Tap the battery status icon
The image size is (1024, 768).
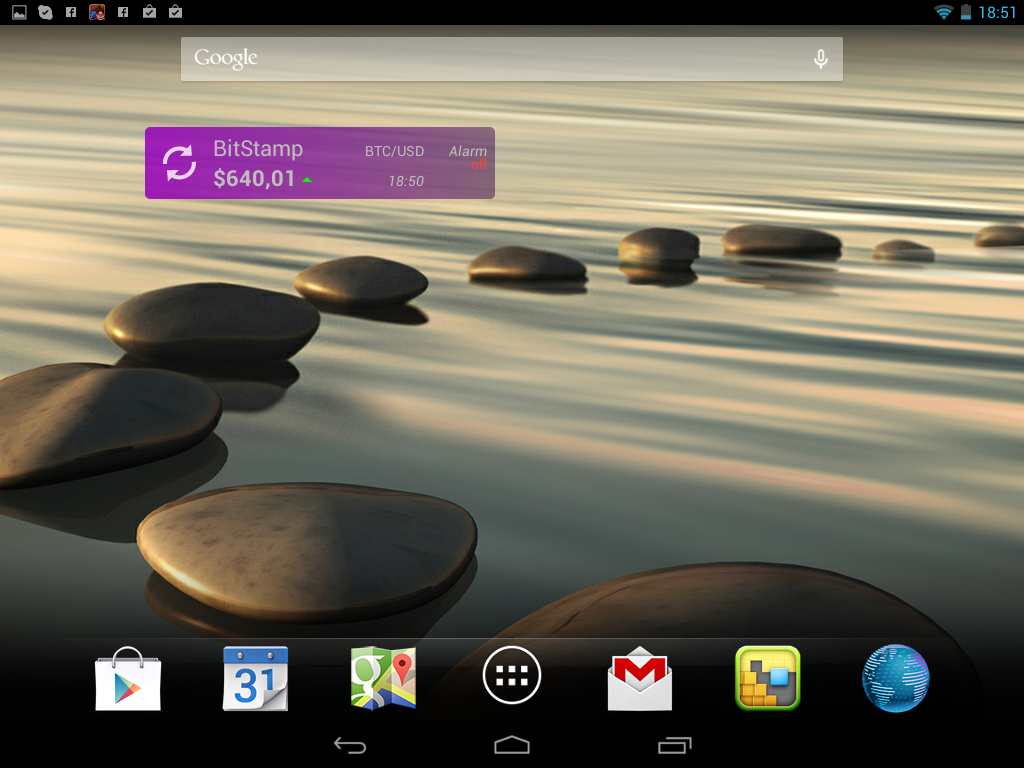coord(966,12)
